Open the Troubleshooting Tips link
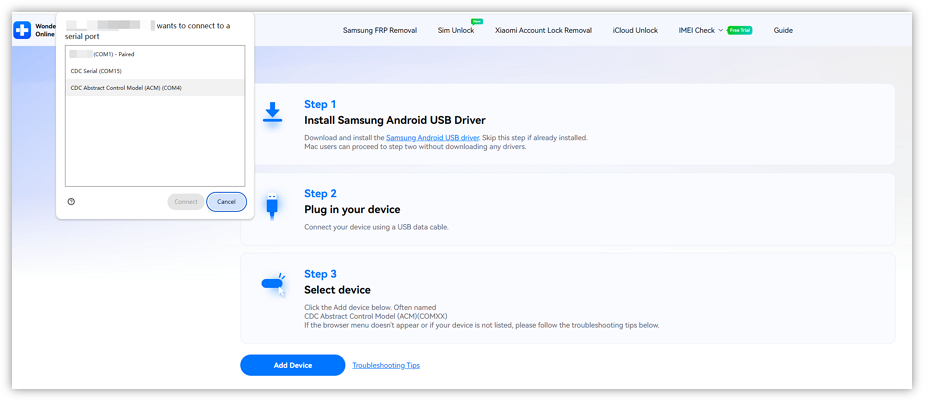The width and height of the screenshot is (925, 402). [386, 365]
